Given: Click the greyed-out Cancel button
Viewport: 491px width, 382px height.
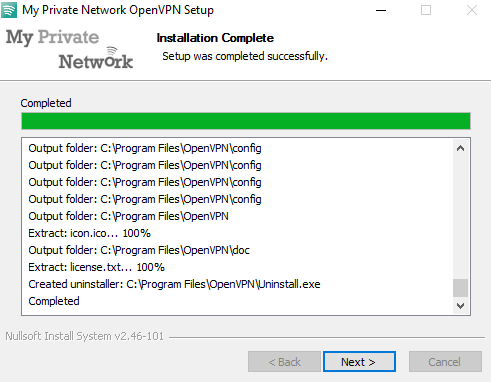Looking at the screenshot, I should 445,362.
